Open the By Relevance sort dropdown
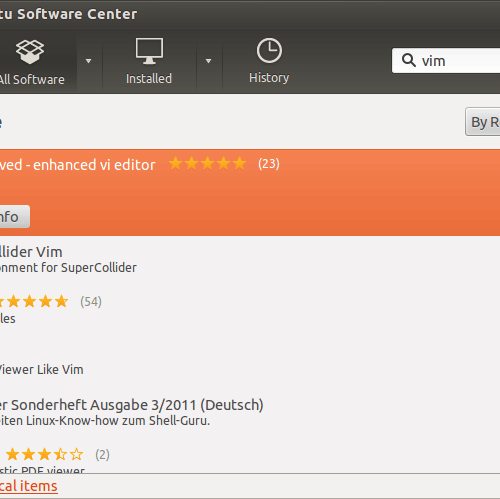The height and width of the screenshot is (499, 500). 483,122
